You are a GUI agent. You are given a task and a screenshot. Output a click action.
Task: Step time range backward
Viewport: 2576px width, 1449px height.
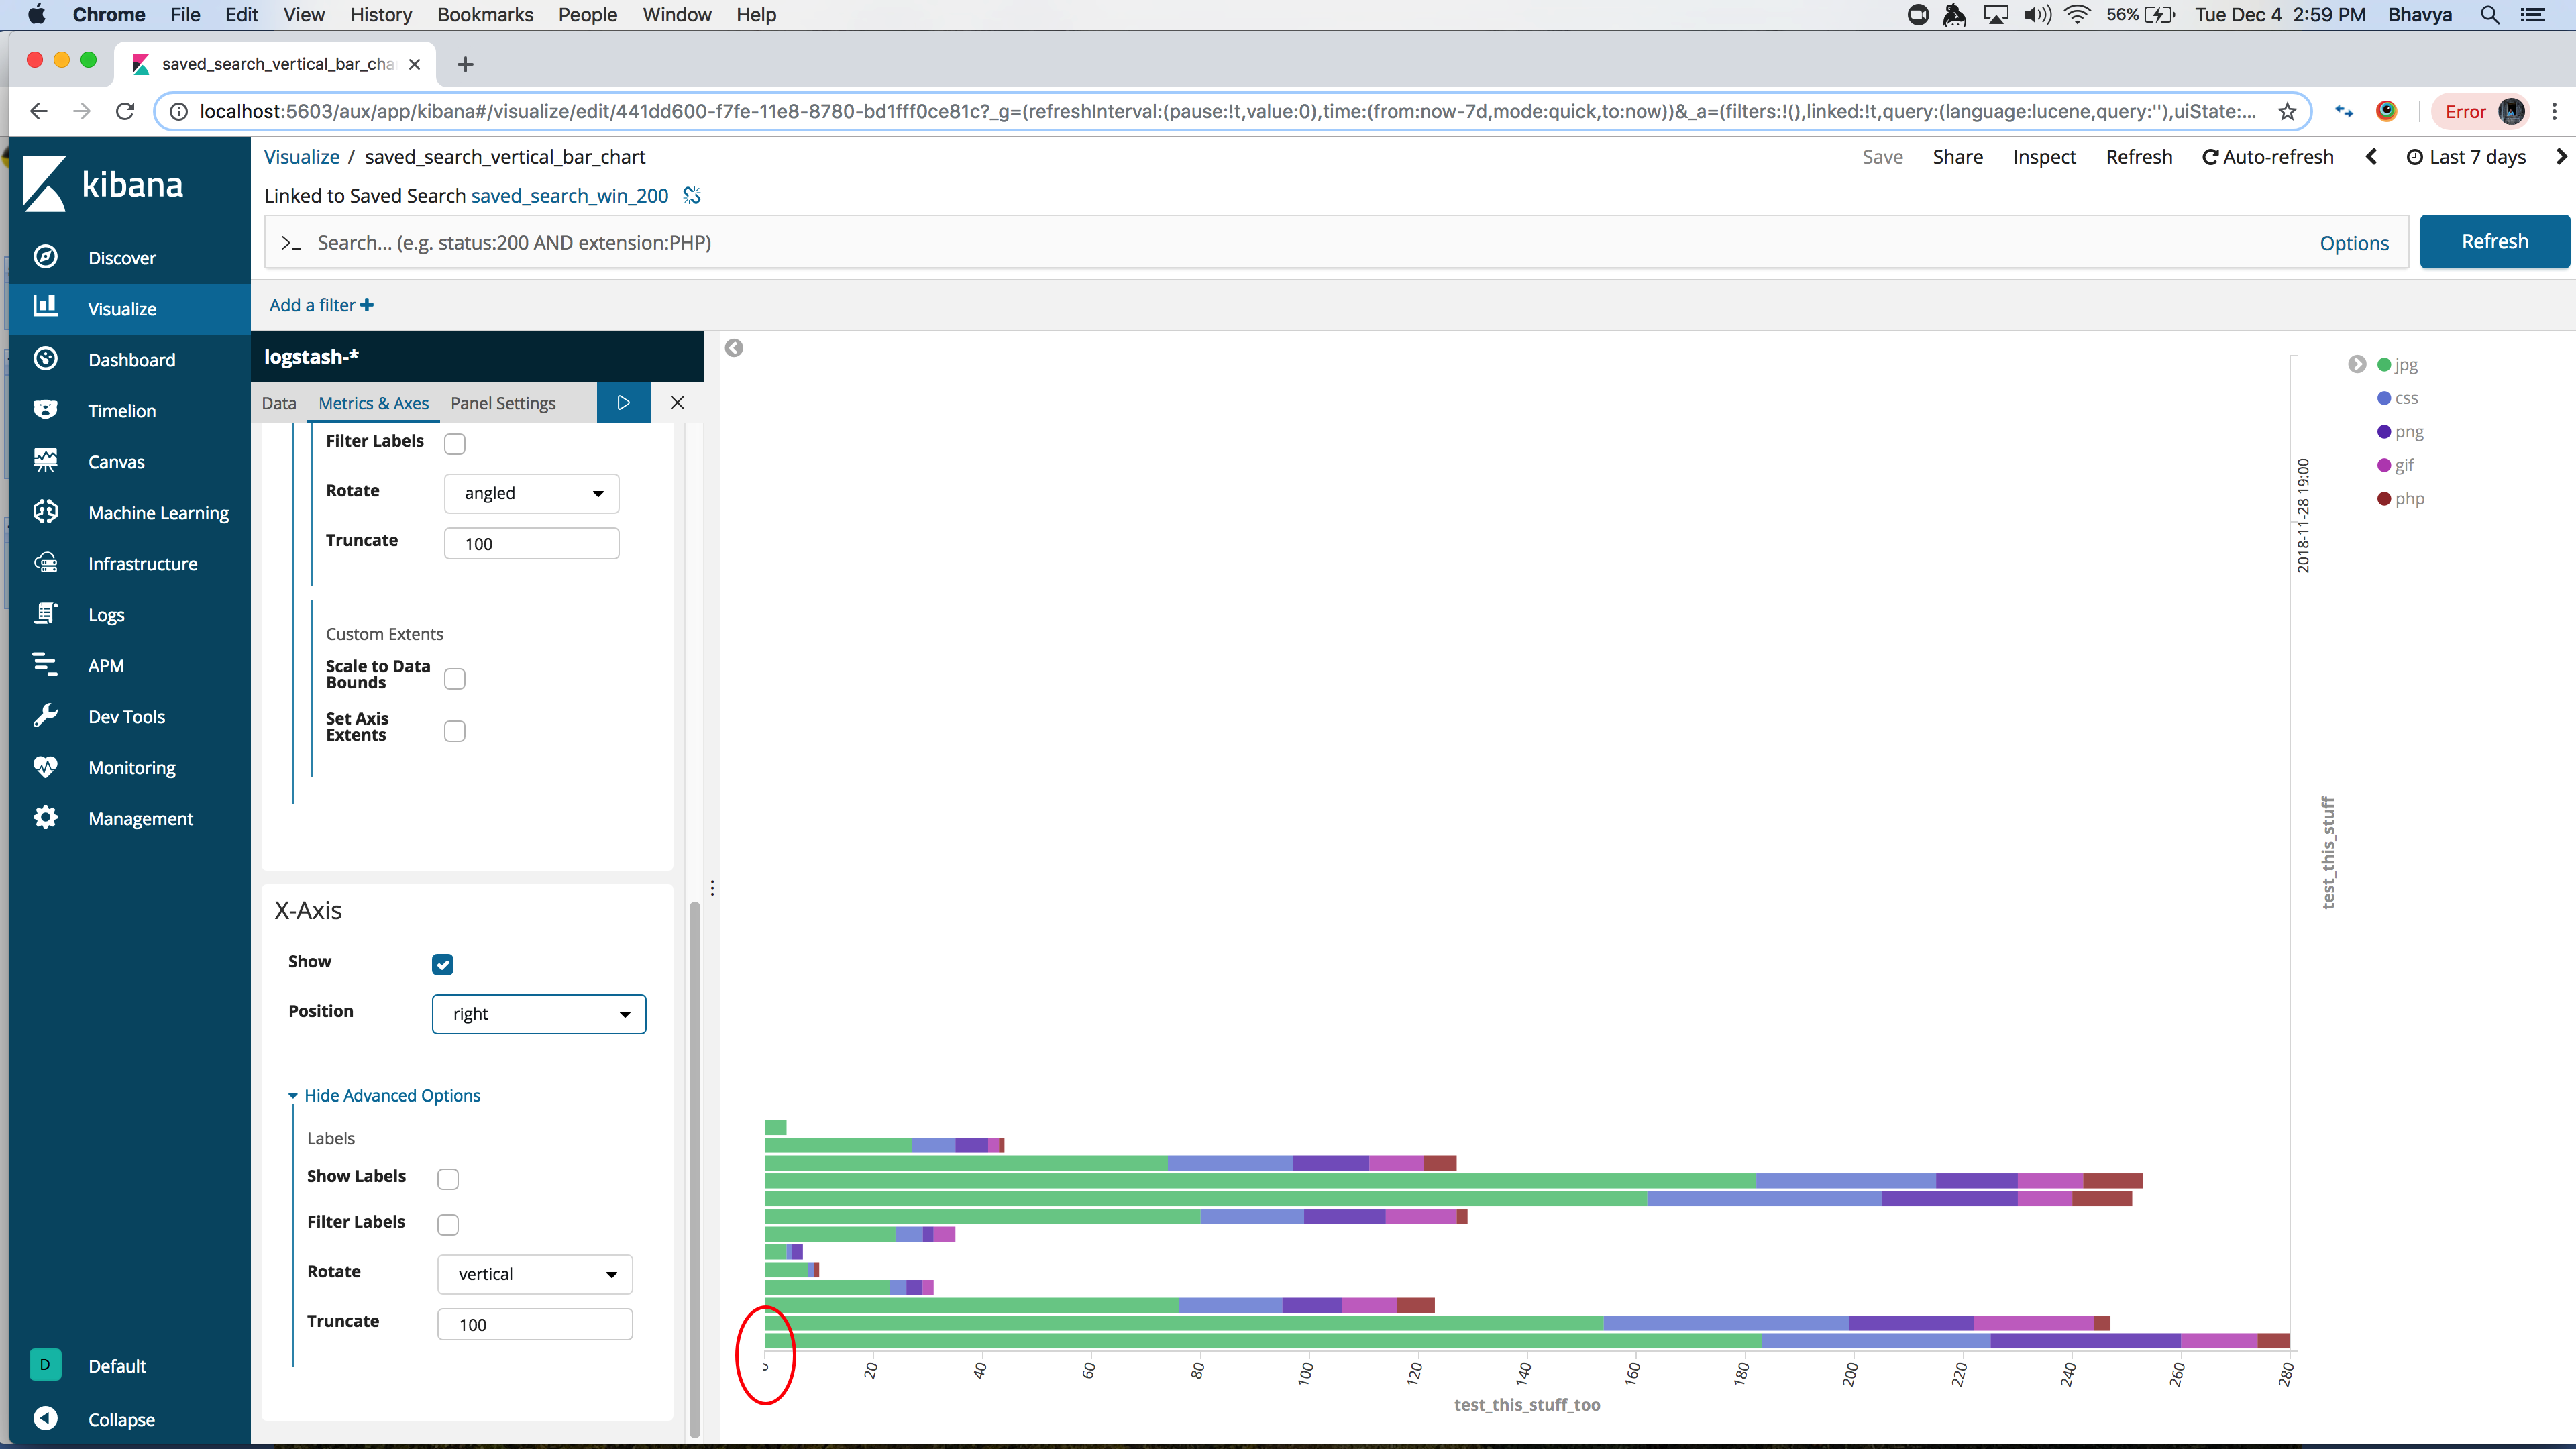(2371, 157)
